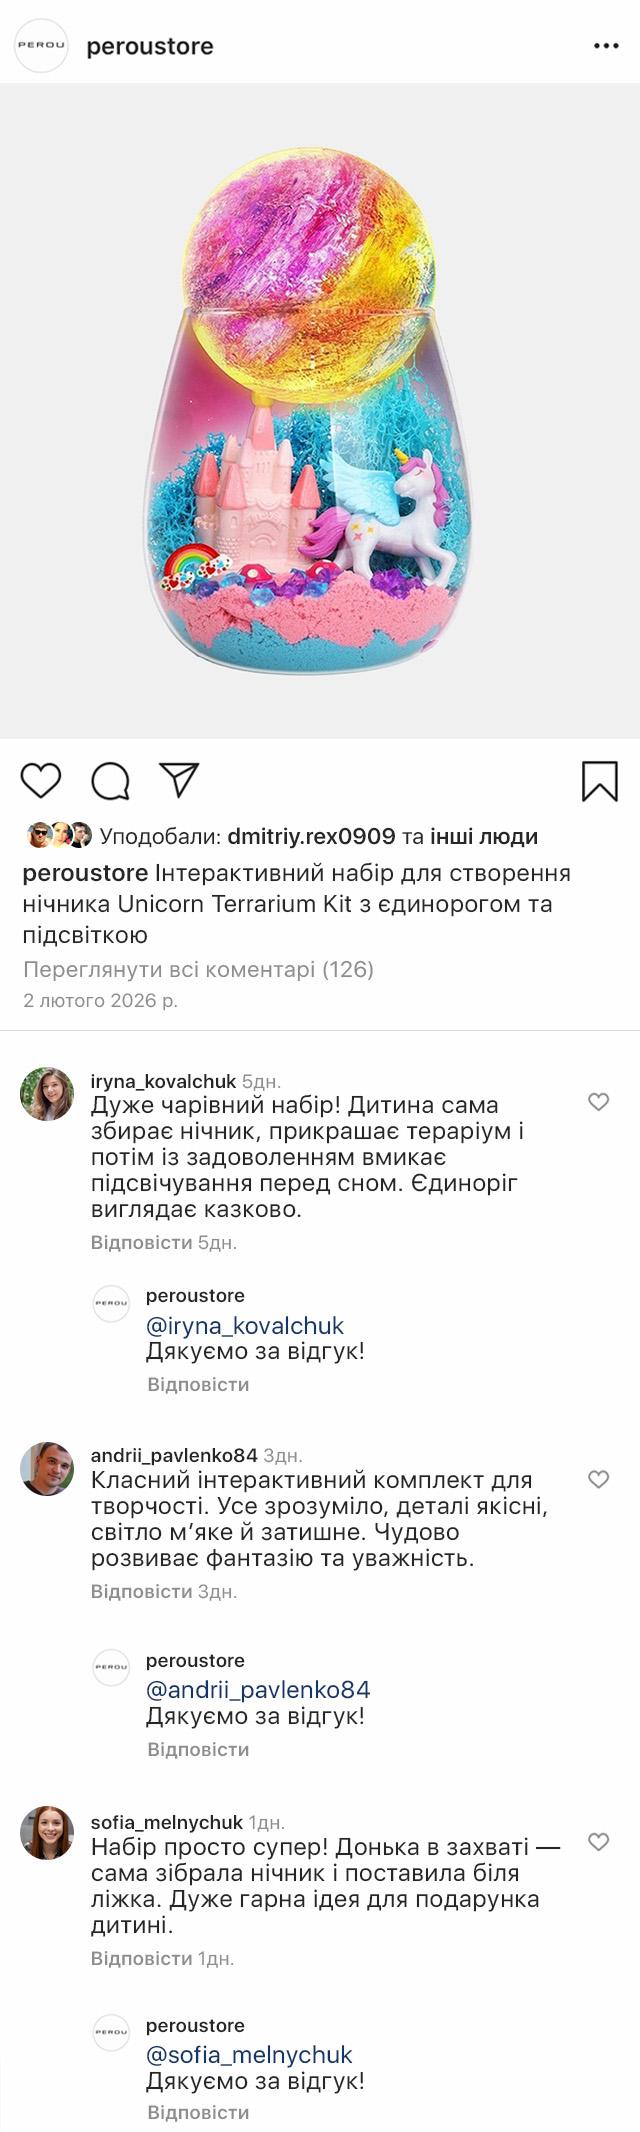Screen dimensions: 640x2132
Task: Save post with the bookmark icon
Action: point(600,781)
